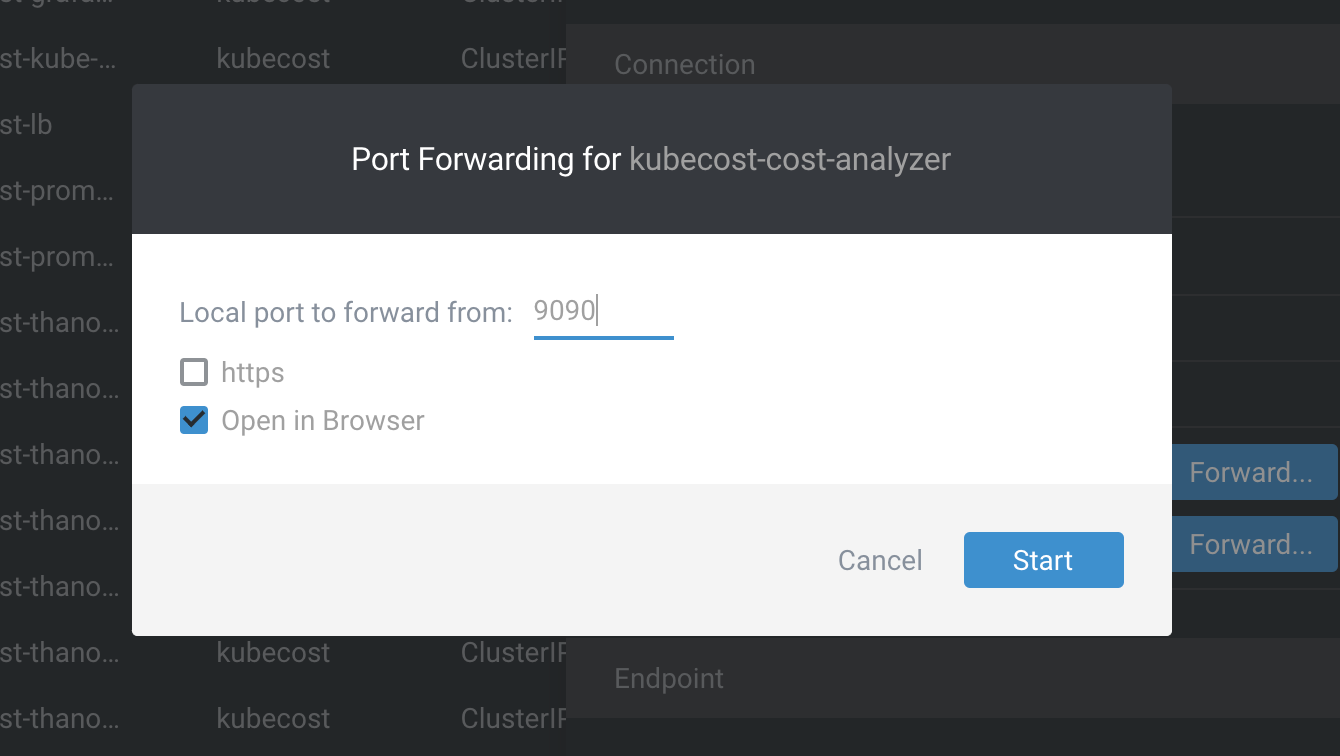Uncheck the Open in Browser checkbox

194,420
